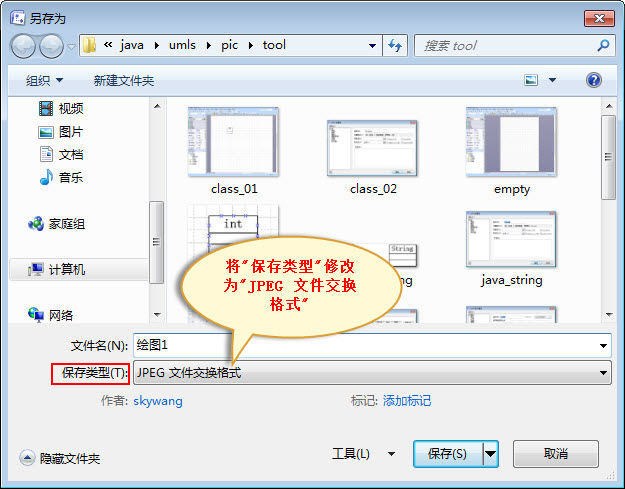Refresh the tool folder listing
625x489 pixels.
point(395,45)
